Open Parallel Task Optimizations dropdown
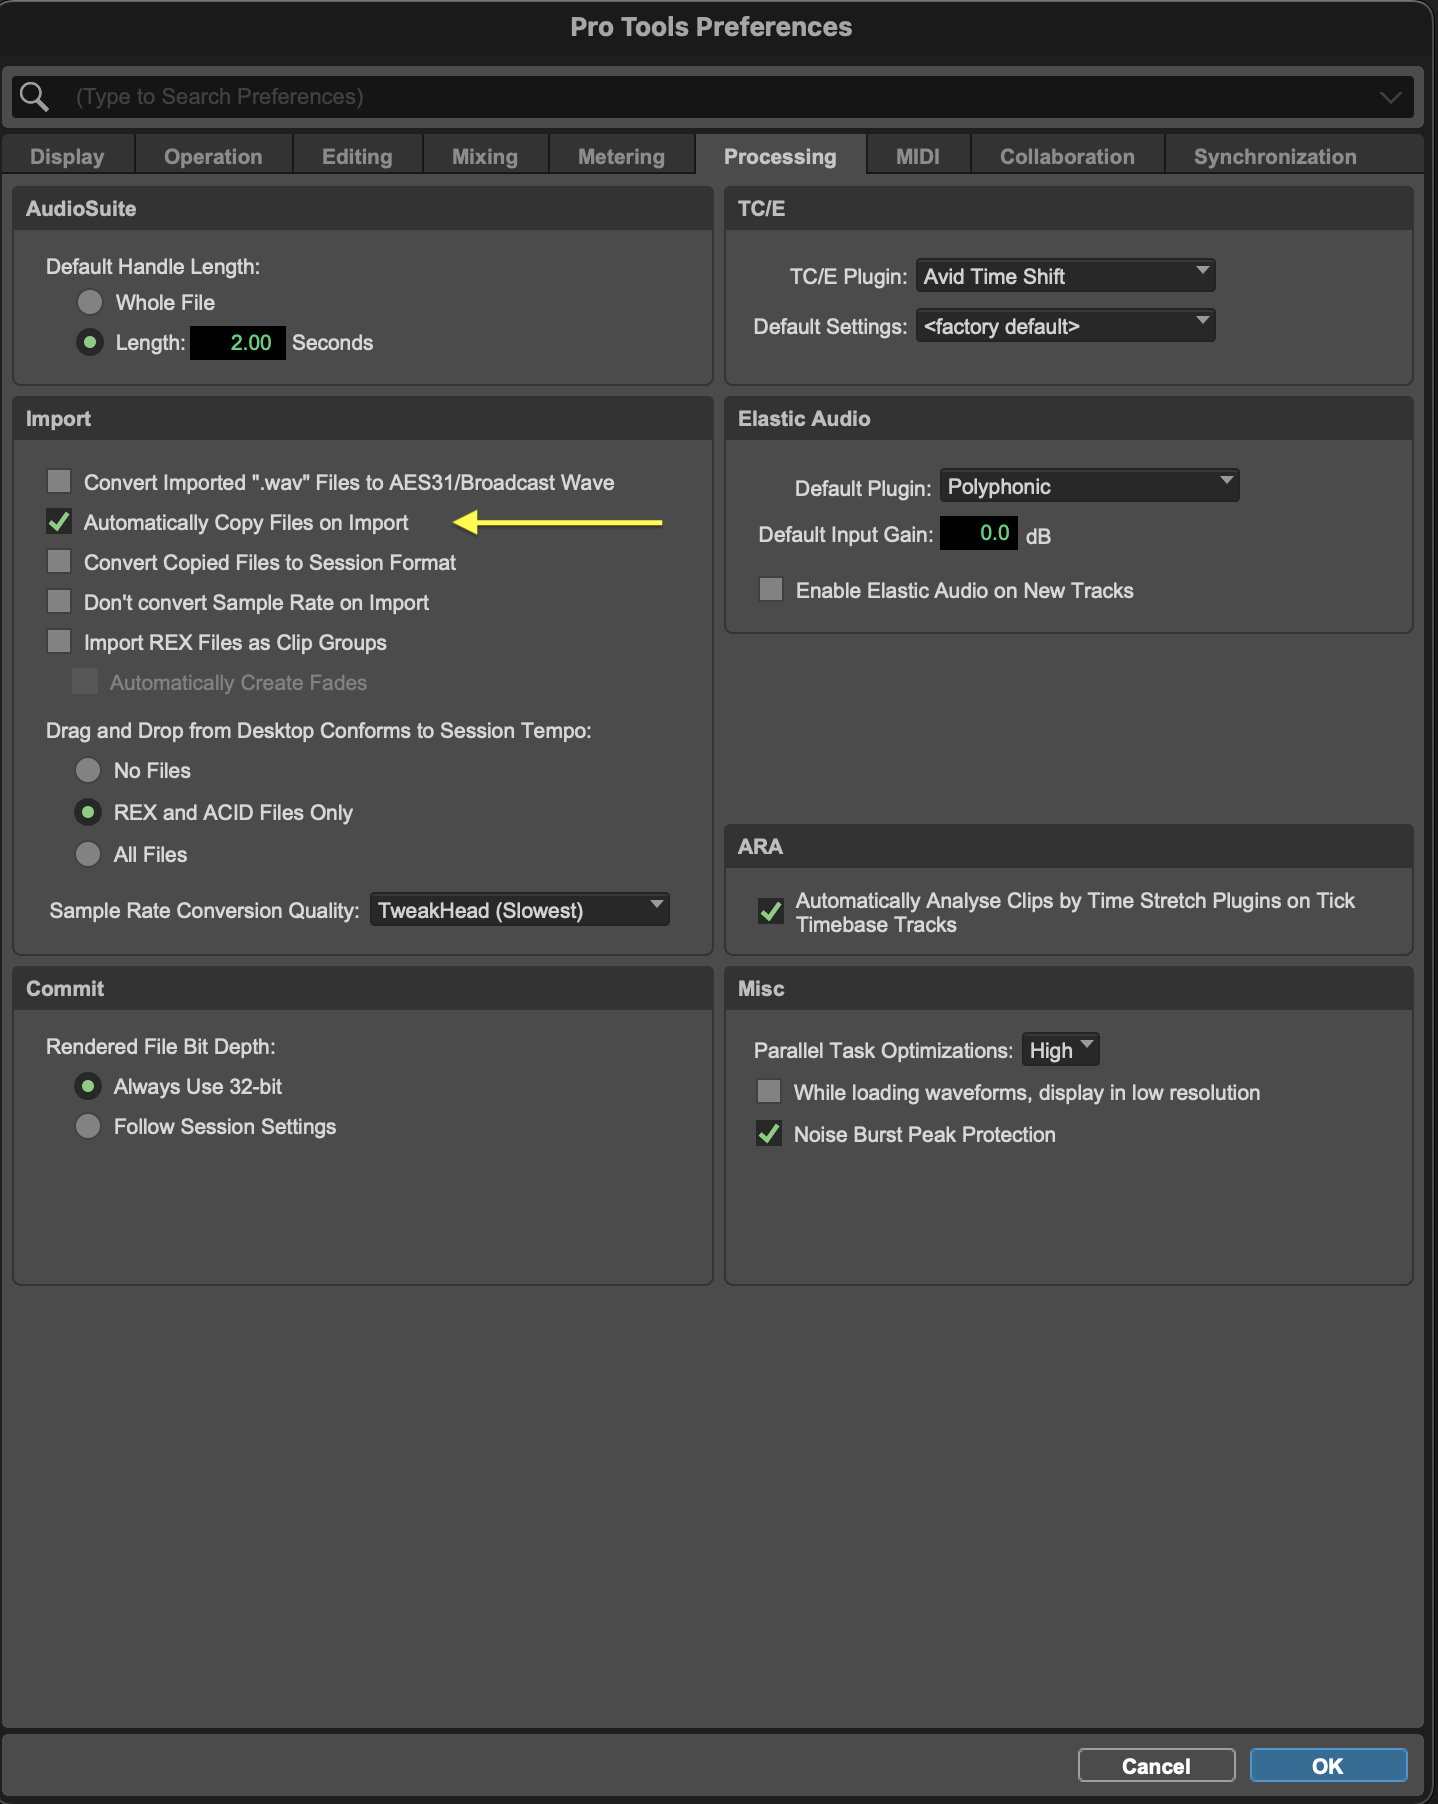This screenshot has width=1438, height=1804. coord(1061,1050)
